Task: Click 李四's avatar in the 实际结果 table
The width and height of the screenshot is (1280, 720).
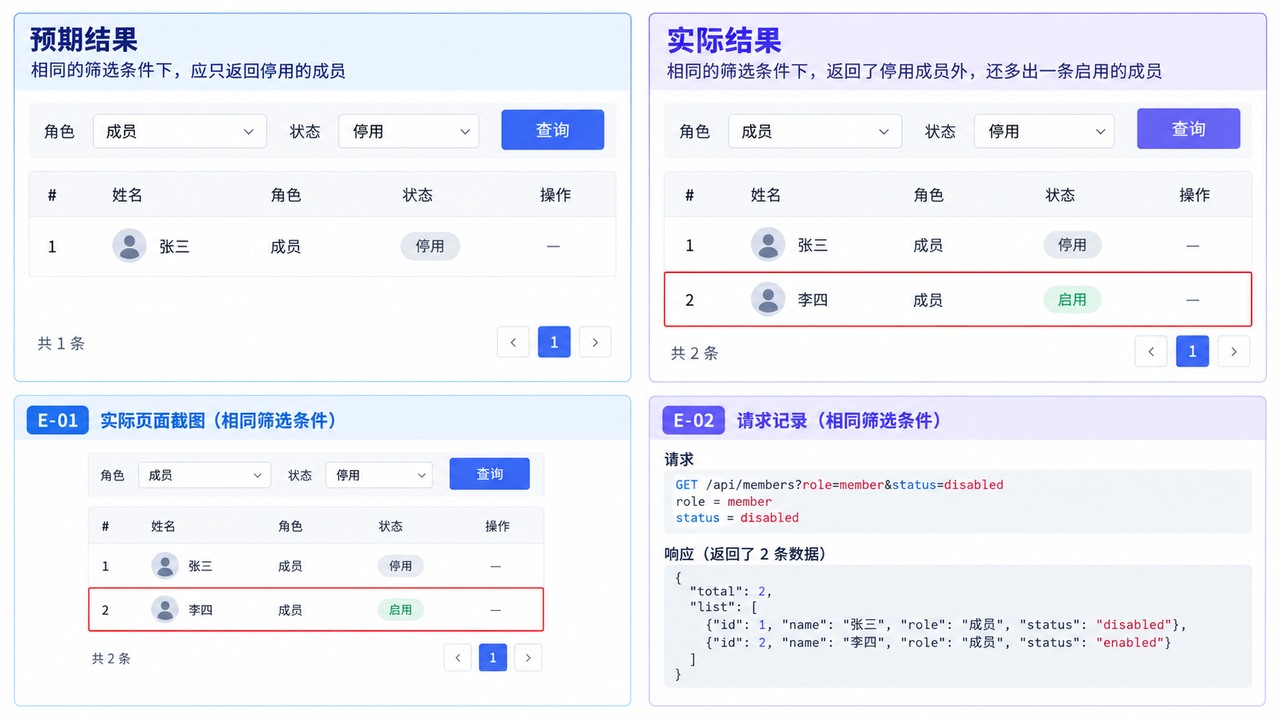Action: pos(768,300)
